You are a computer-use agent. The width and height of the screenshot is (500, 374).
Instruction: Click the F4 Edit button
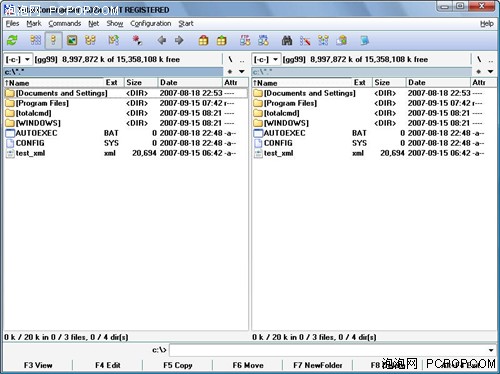[107, 365]
